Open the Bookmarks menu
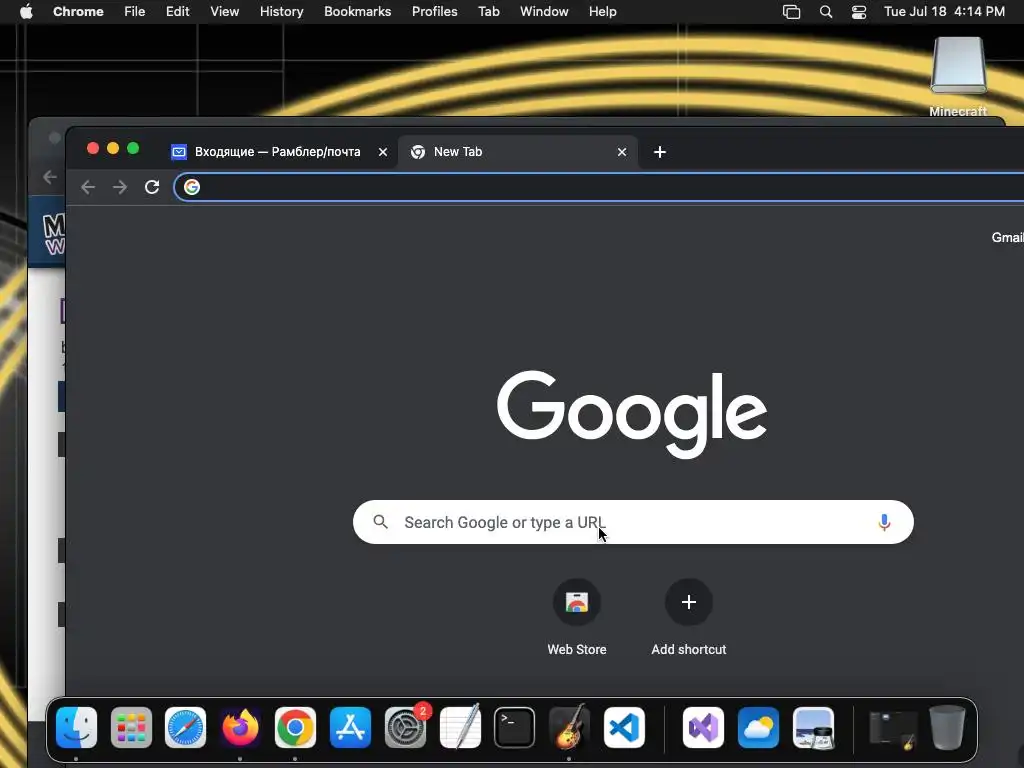This screenshot has height=768, width=1024. tap(357, 12)
